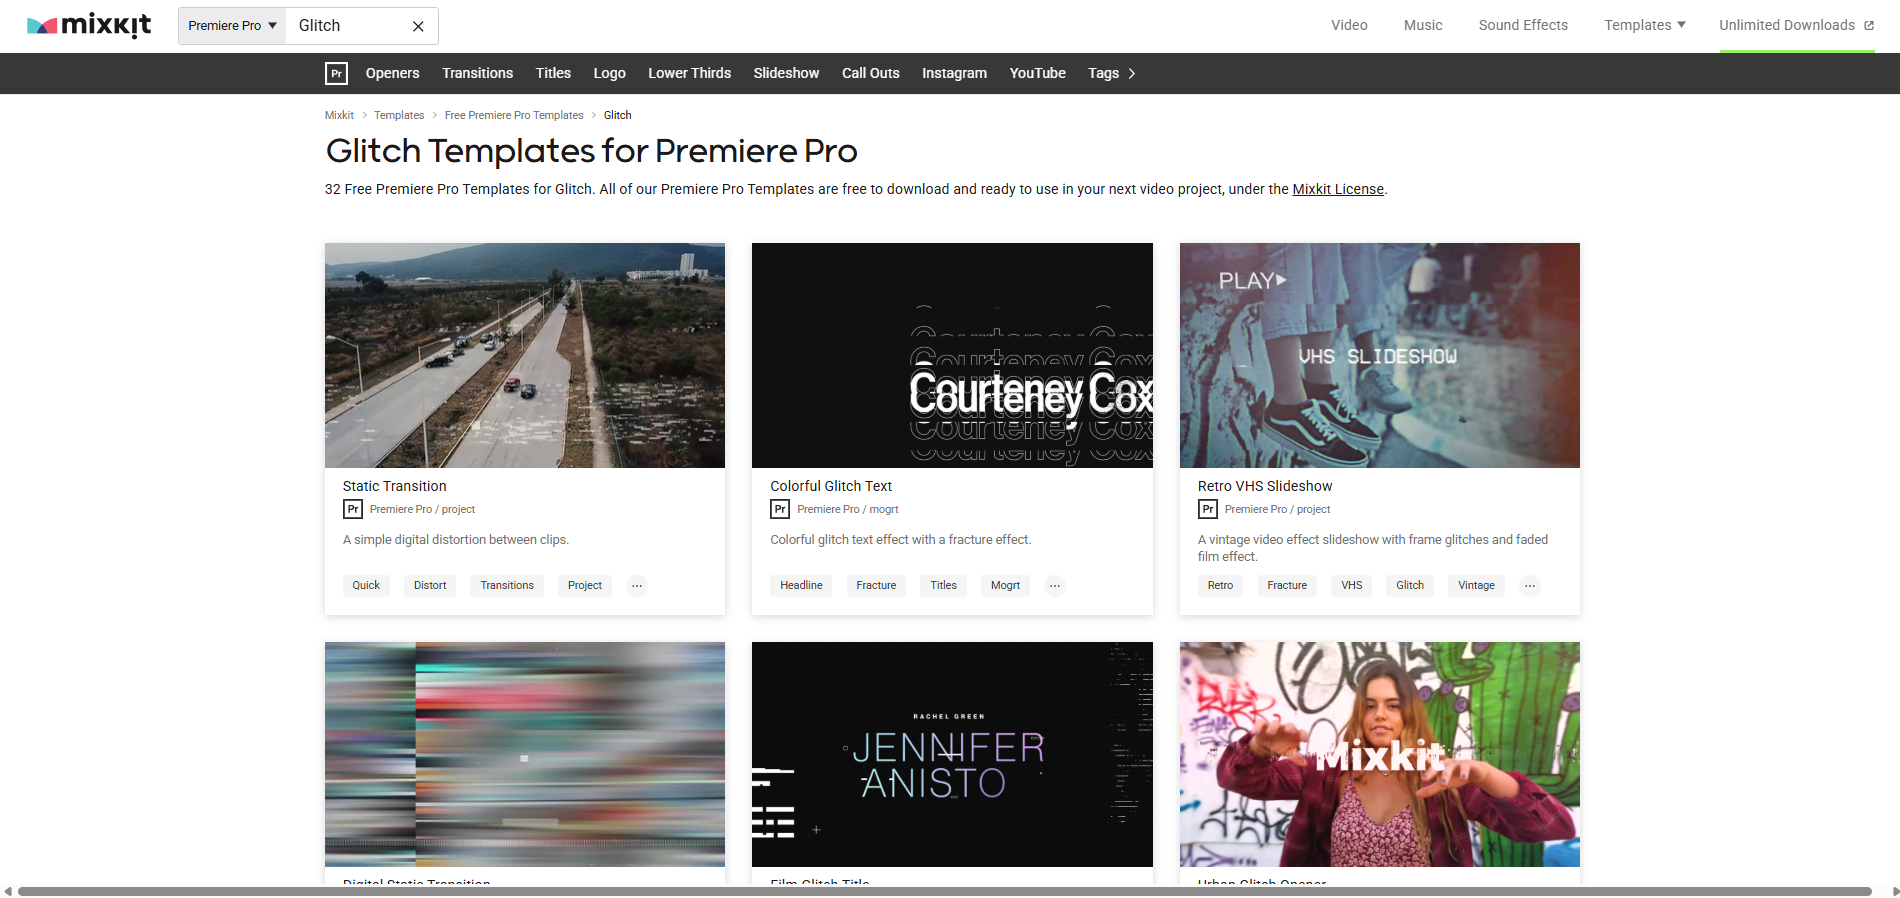
Task: Select the Fracture tag on Retro VHS Slideshow card
Action: coord(1287,586)
